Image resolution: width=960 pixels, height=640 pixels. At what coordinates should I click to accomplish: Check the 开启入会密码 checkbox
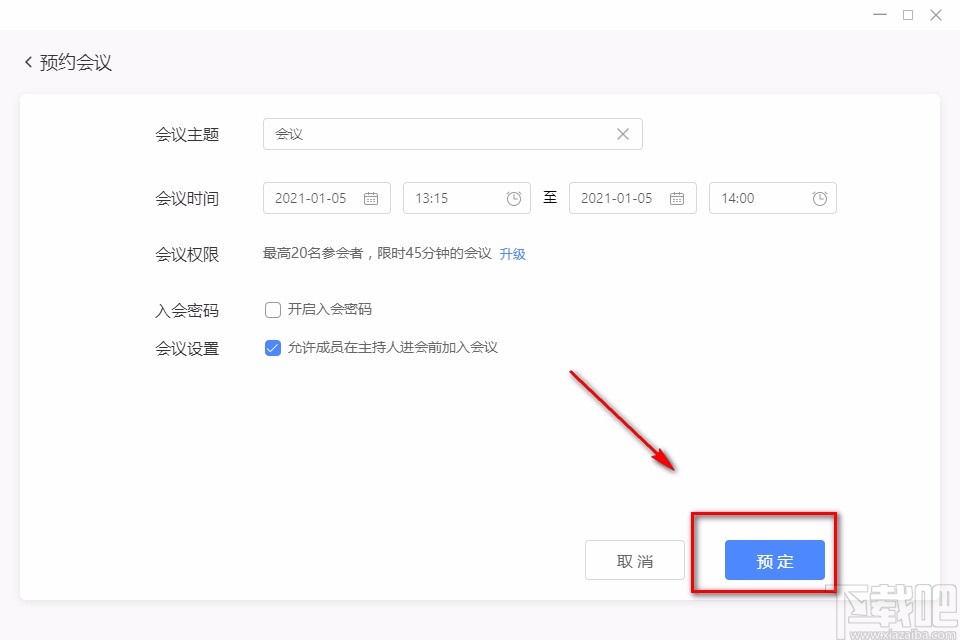(272, 309)
